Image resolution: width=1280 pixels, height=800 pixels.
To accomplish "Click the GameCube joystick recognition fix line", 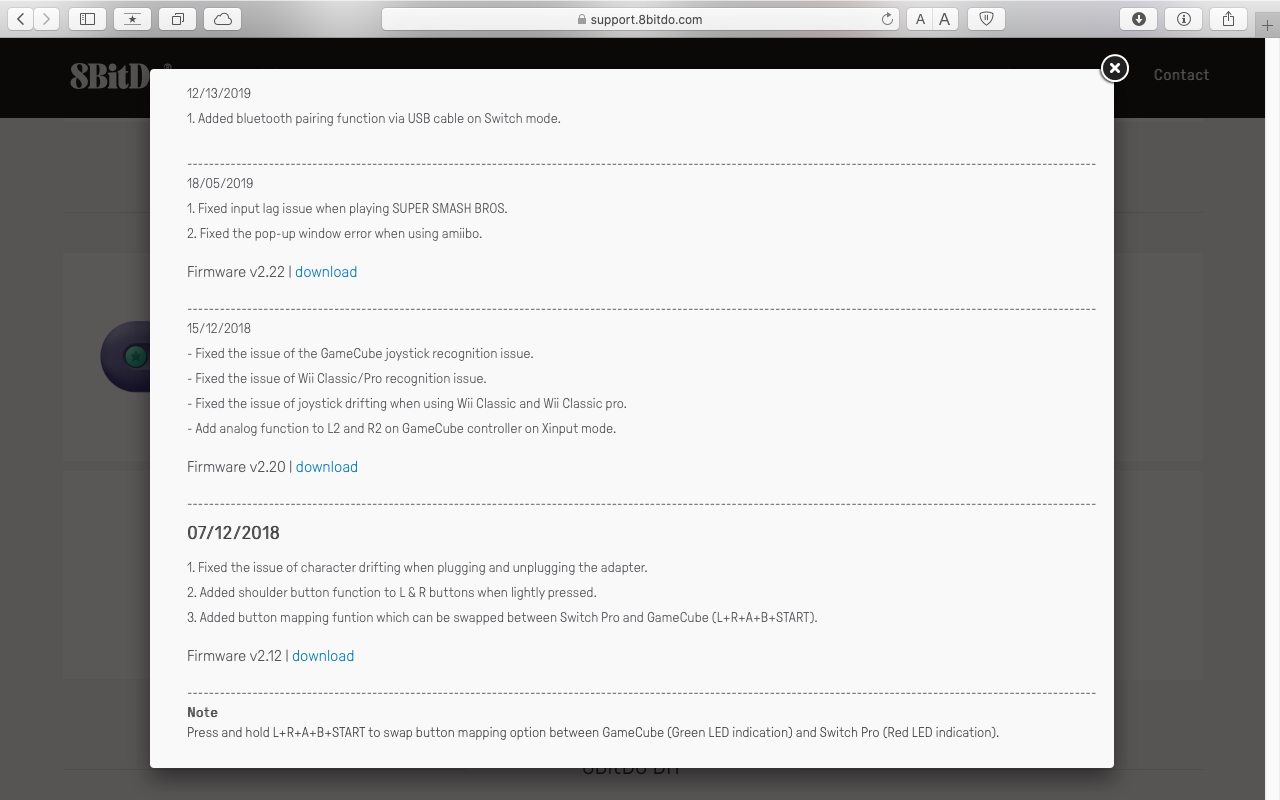I will (360, 353).
